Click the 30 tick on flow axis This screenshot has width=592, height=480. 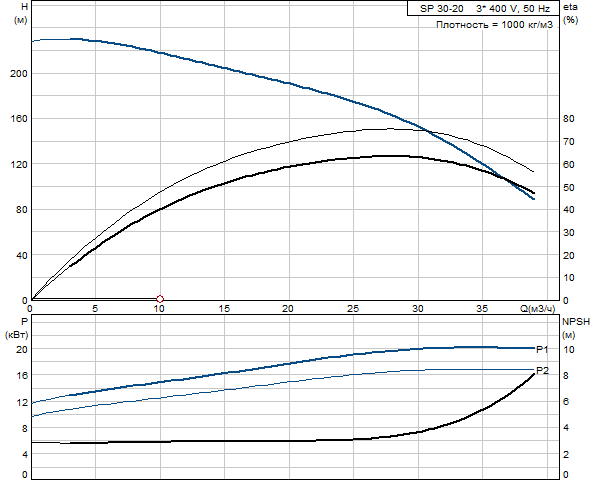tap(418, 309)
